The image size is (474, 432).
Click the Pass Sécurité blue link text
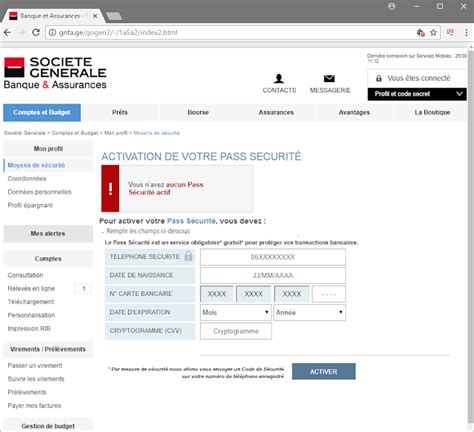coord(191,221)
